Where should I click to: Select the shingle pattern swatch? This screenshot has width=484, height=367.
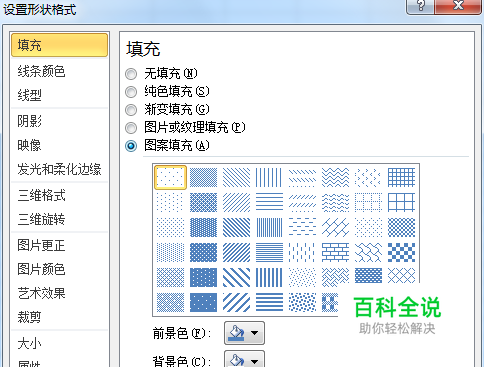pyautogui.click(x=368, y=252)
